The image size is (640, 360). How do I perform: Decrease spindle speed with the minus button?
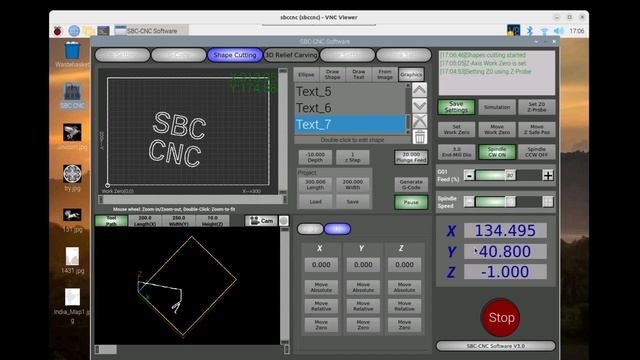(469, 202)
